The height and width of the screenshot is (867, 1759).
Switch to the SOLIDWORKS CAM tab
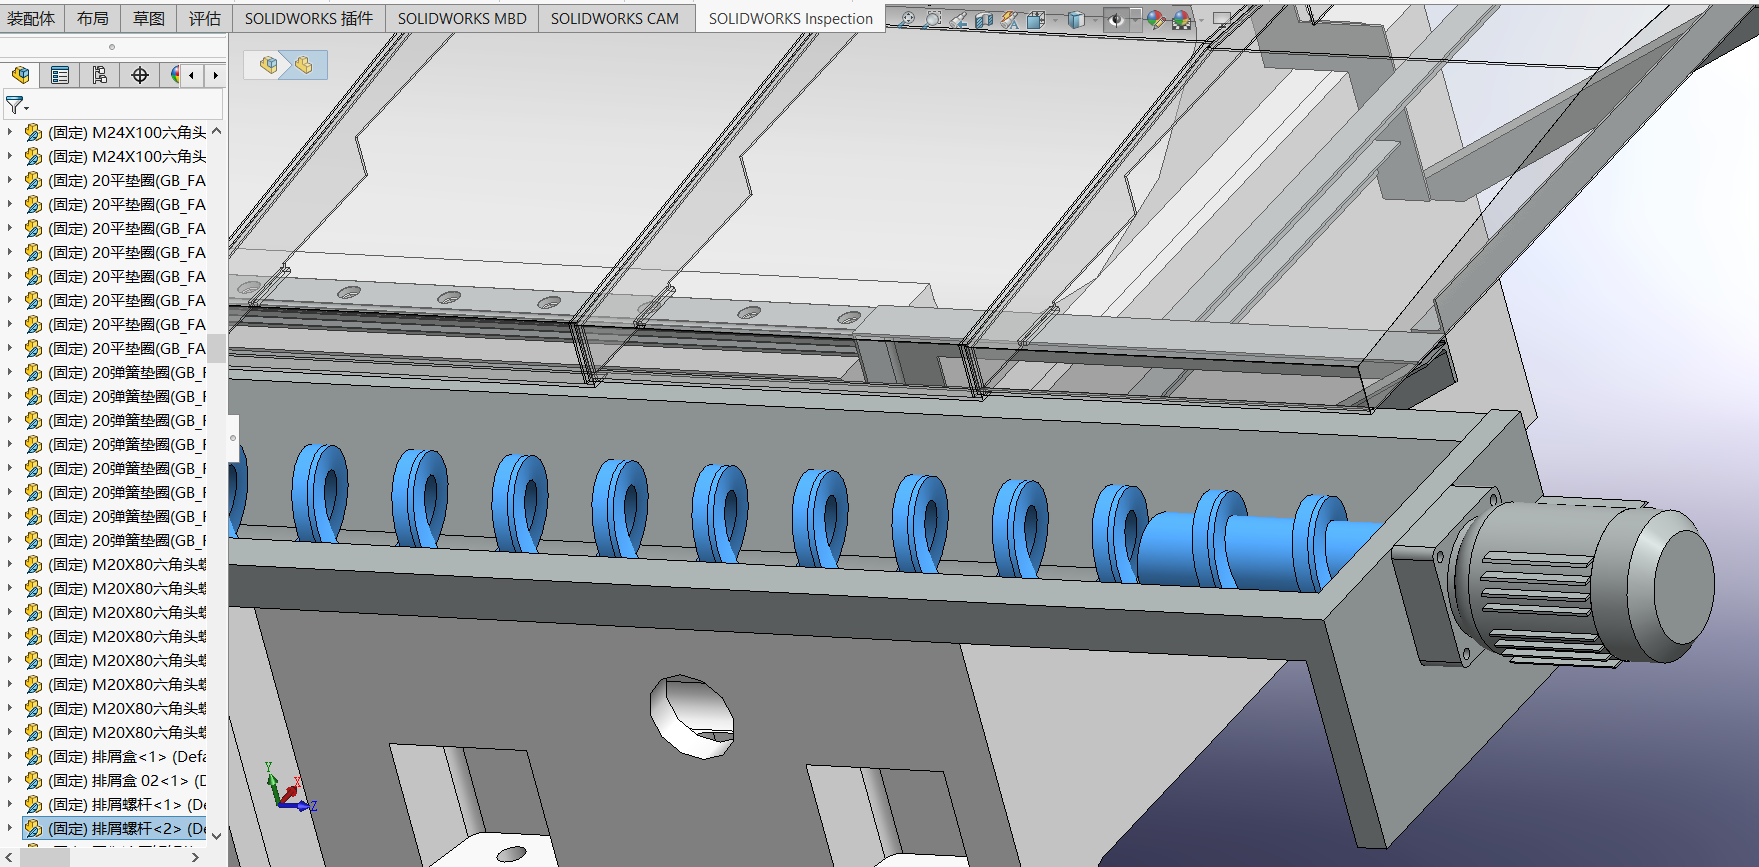point(615,18)
